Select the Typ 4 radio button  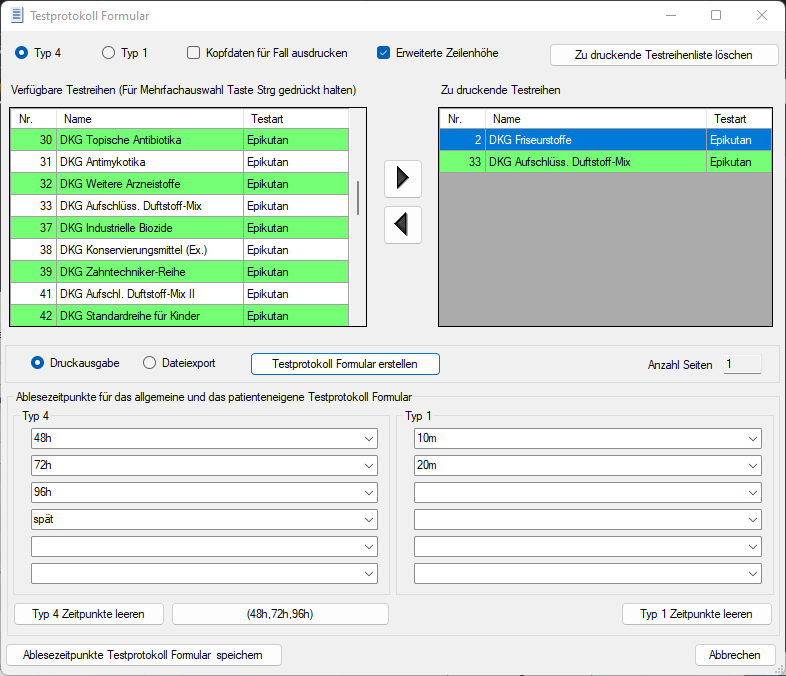coord(23,53)
